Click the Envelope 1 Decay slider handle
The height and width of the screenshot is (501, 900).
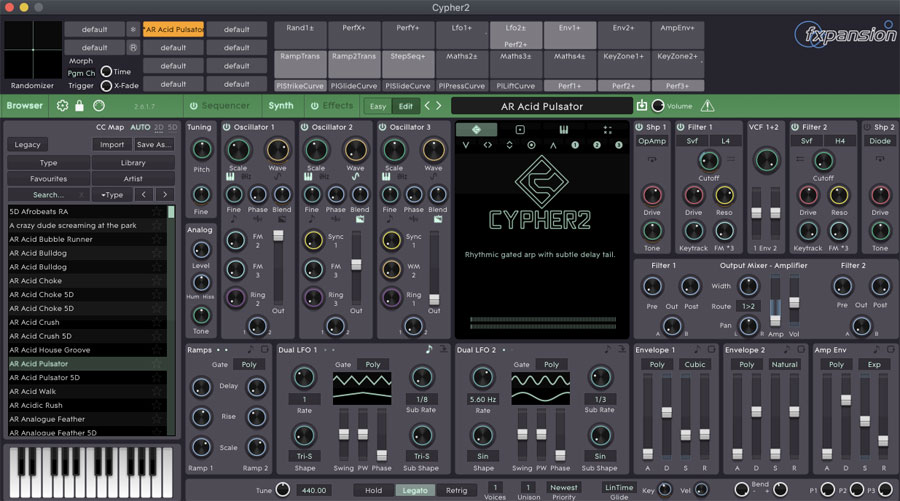tap(666, 413)
